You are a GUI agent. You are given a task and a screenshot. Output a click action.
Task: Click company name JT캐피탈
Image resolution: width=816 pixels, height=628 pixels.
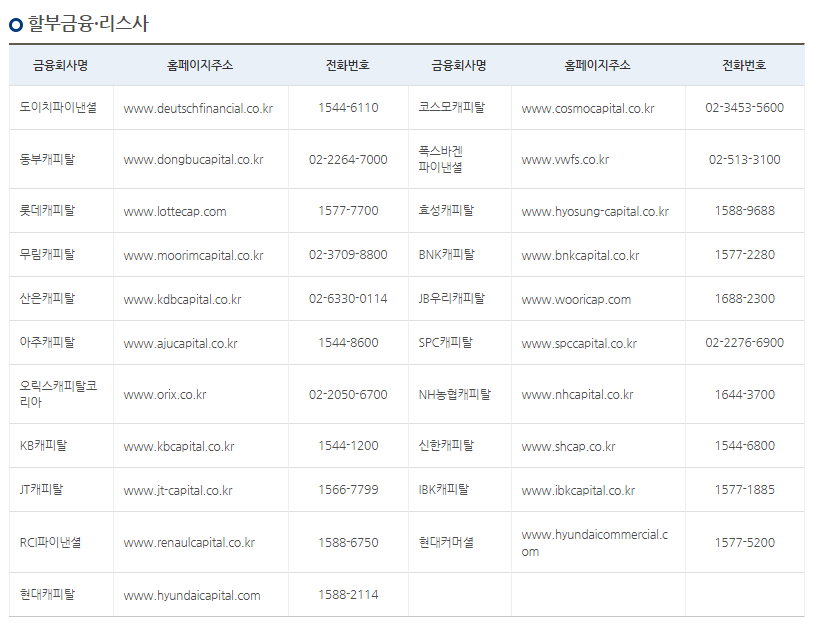coord(41,490)
